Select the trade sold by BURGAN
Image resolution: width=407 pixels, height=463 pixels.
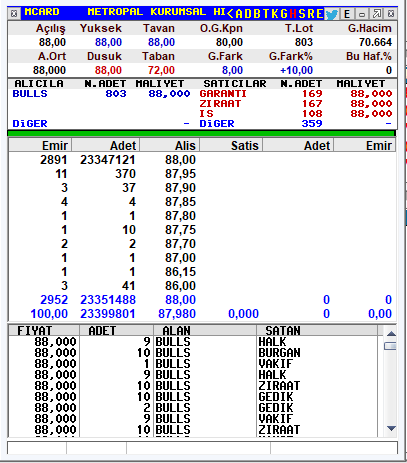tap(193, 353)
